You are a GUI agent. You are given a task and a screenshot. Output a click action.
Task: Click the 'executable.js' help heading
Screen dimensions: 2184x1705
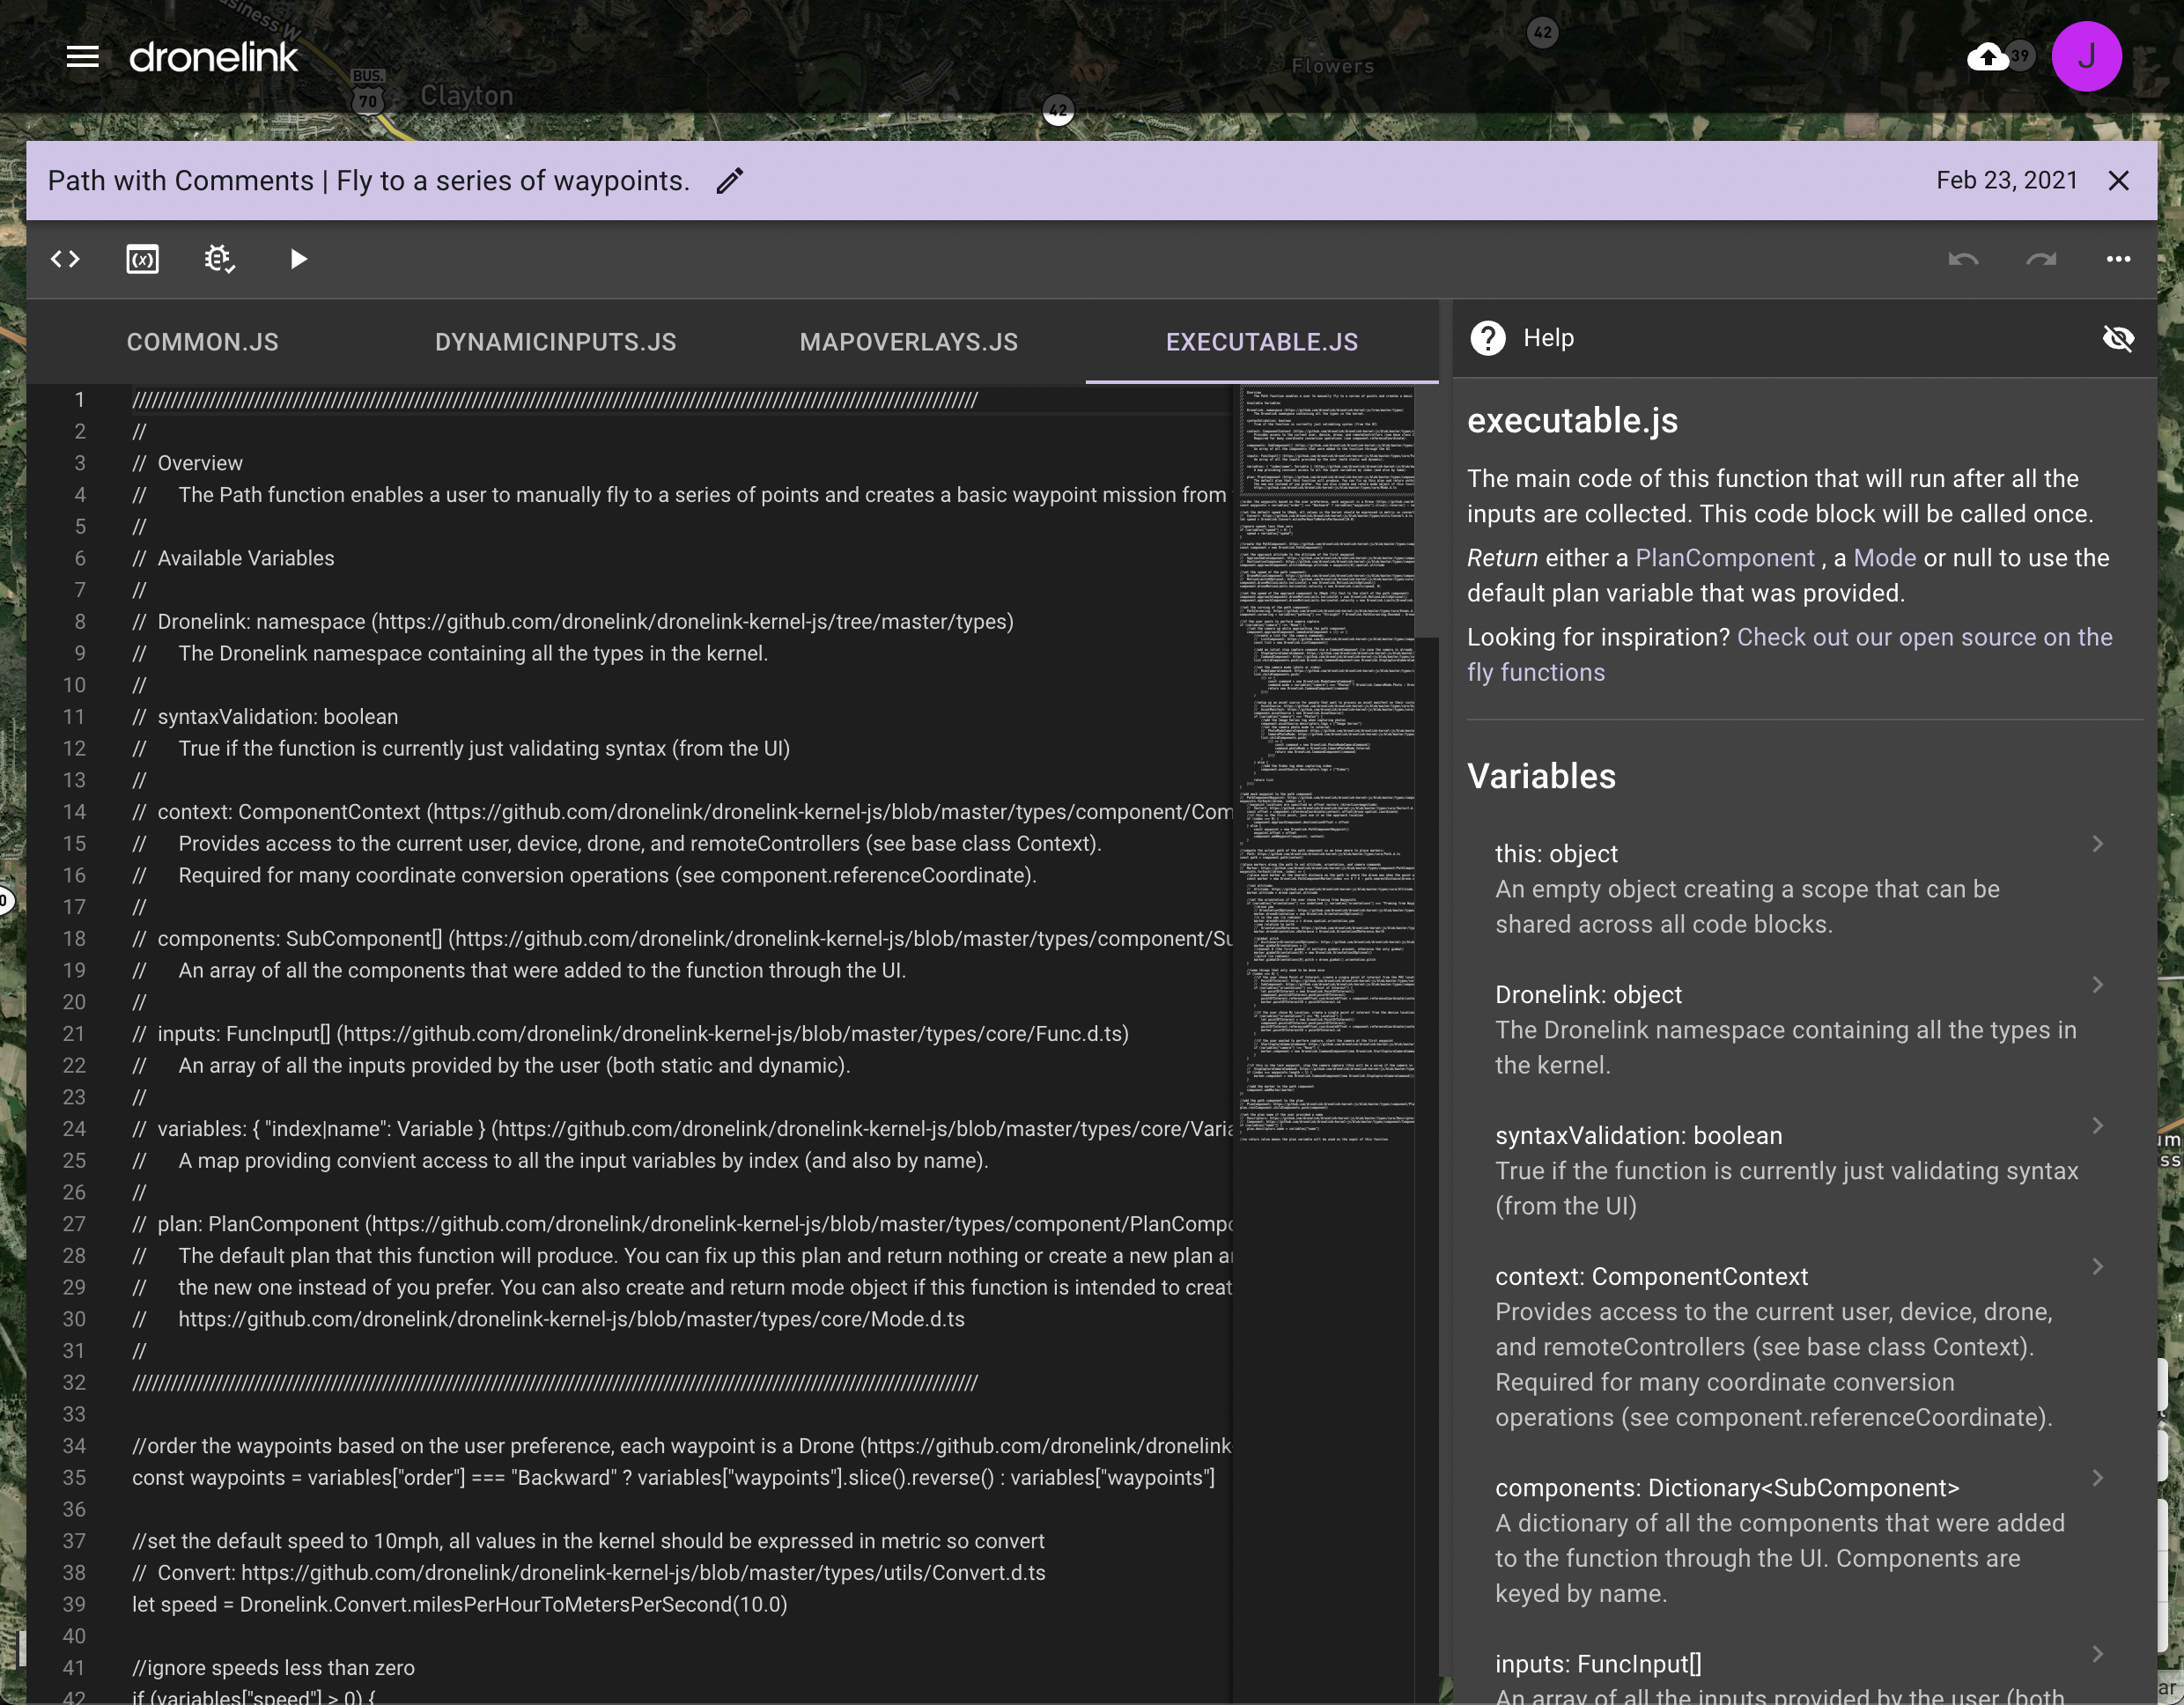pos(1572,420)
